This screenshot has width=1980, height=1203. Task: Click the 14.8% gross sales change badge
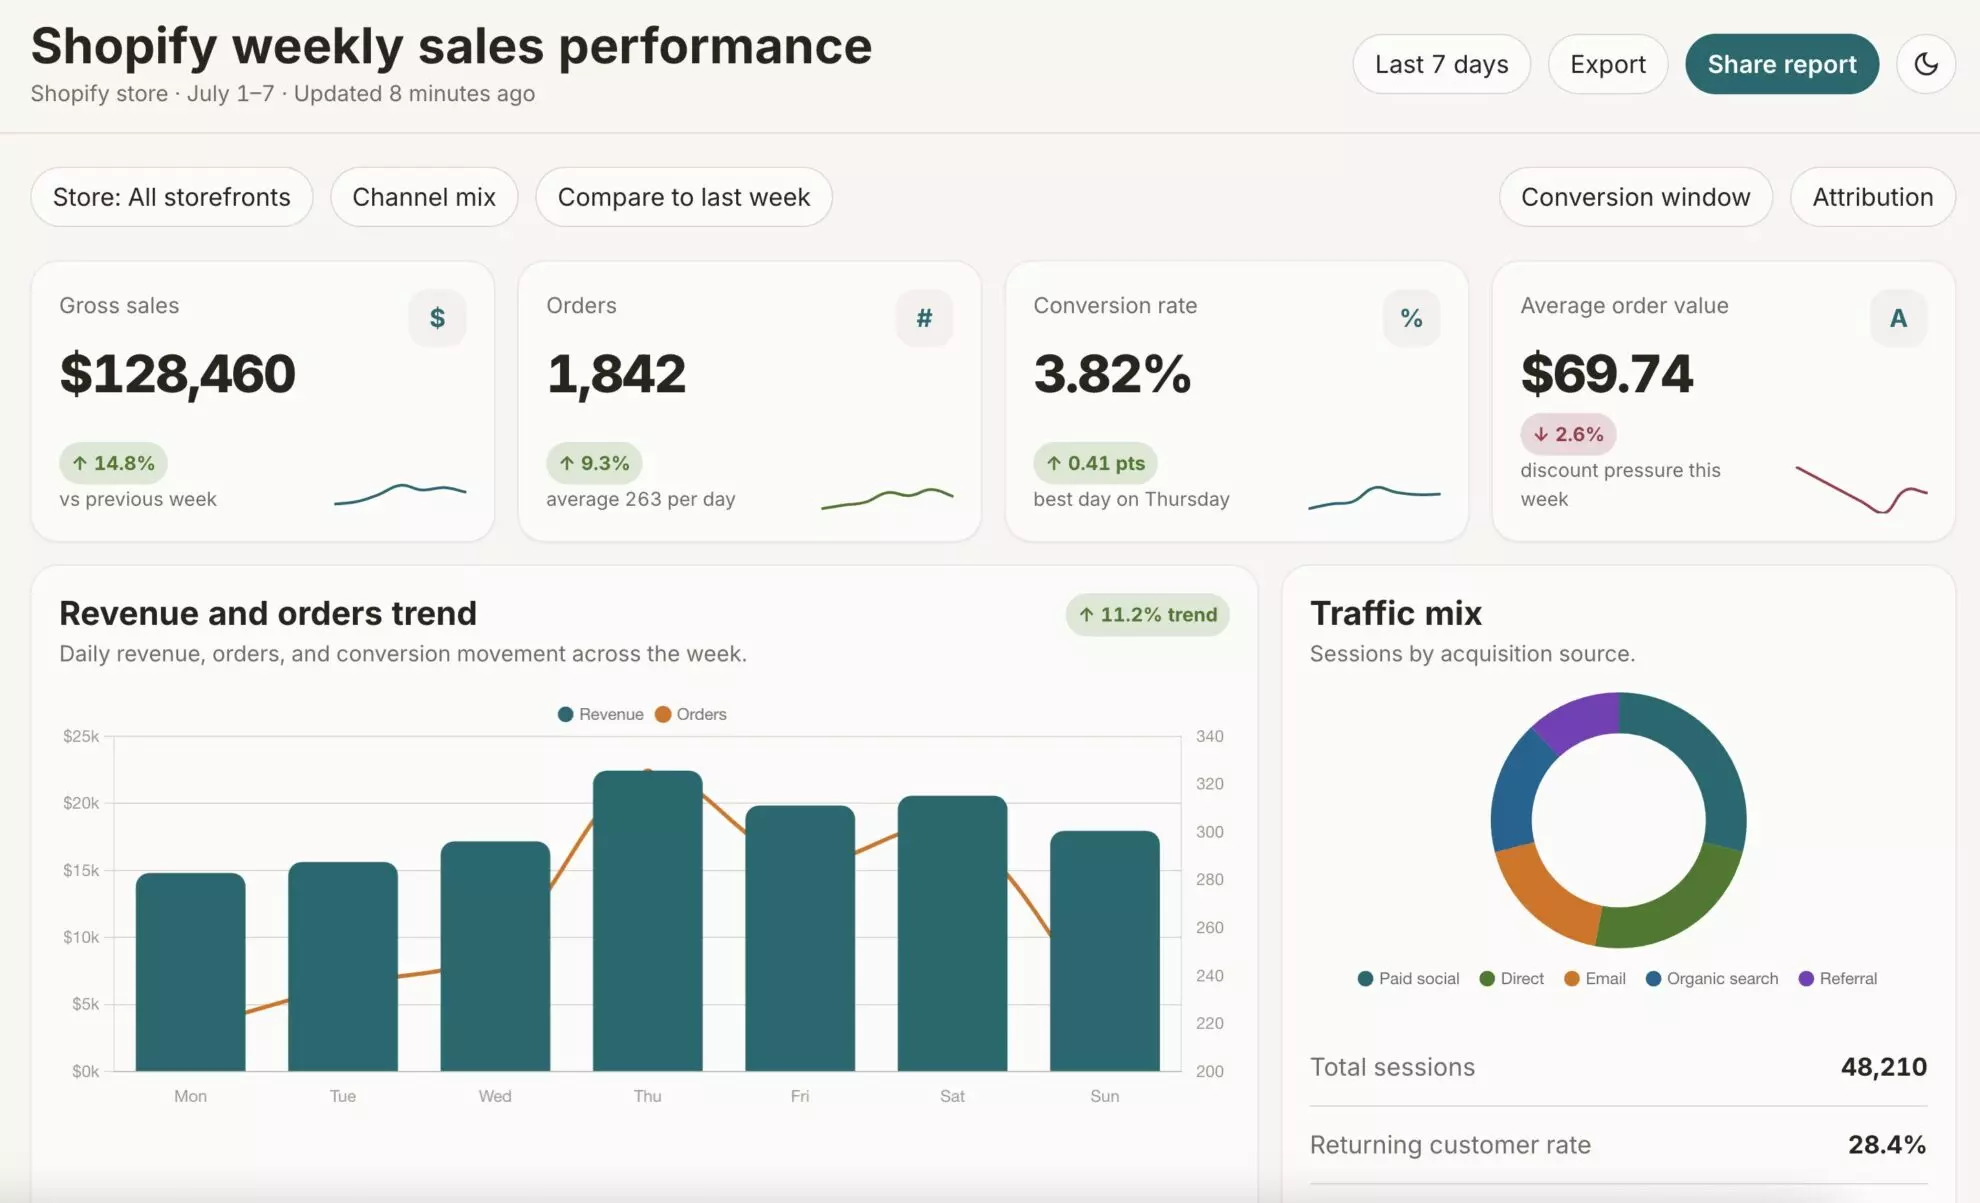click(113, 463)
